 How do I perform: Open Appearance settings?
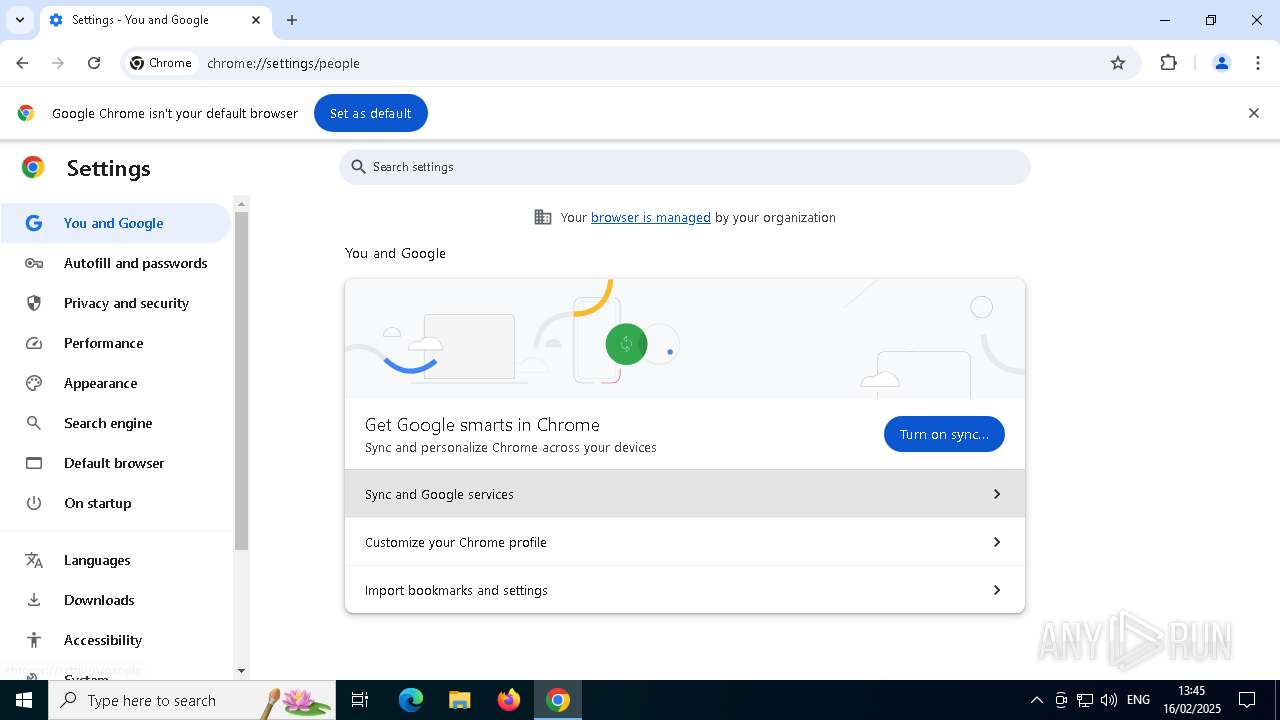coord(115,383)
